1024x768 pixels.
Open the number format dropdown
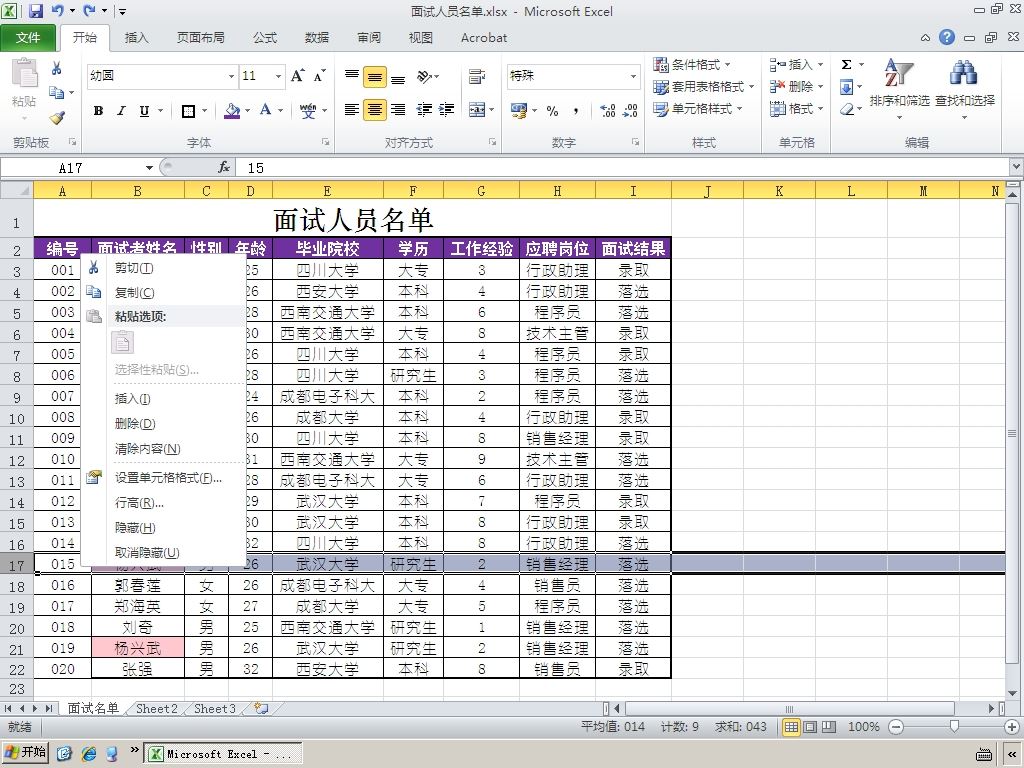tap(633, 76)
